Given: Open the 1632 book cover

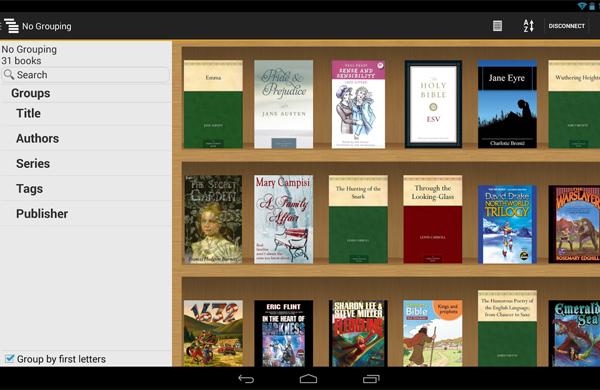Looking at the screenshot, I should pos(213,333).
